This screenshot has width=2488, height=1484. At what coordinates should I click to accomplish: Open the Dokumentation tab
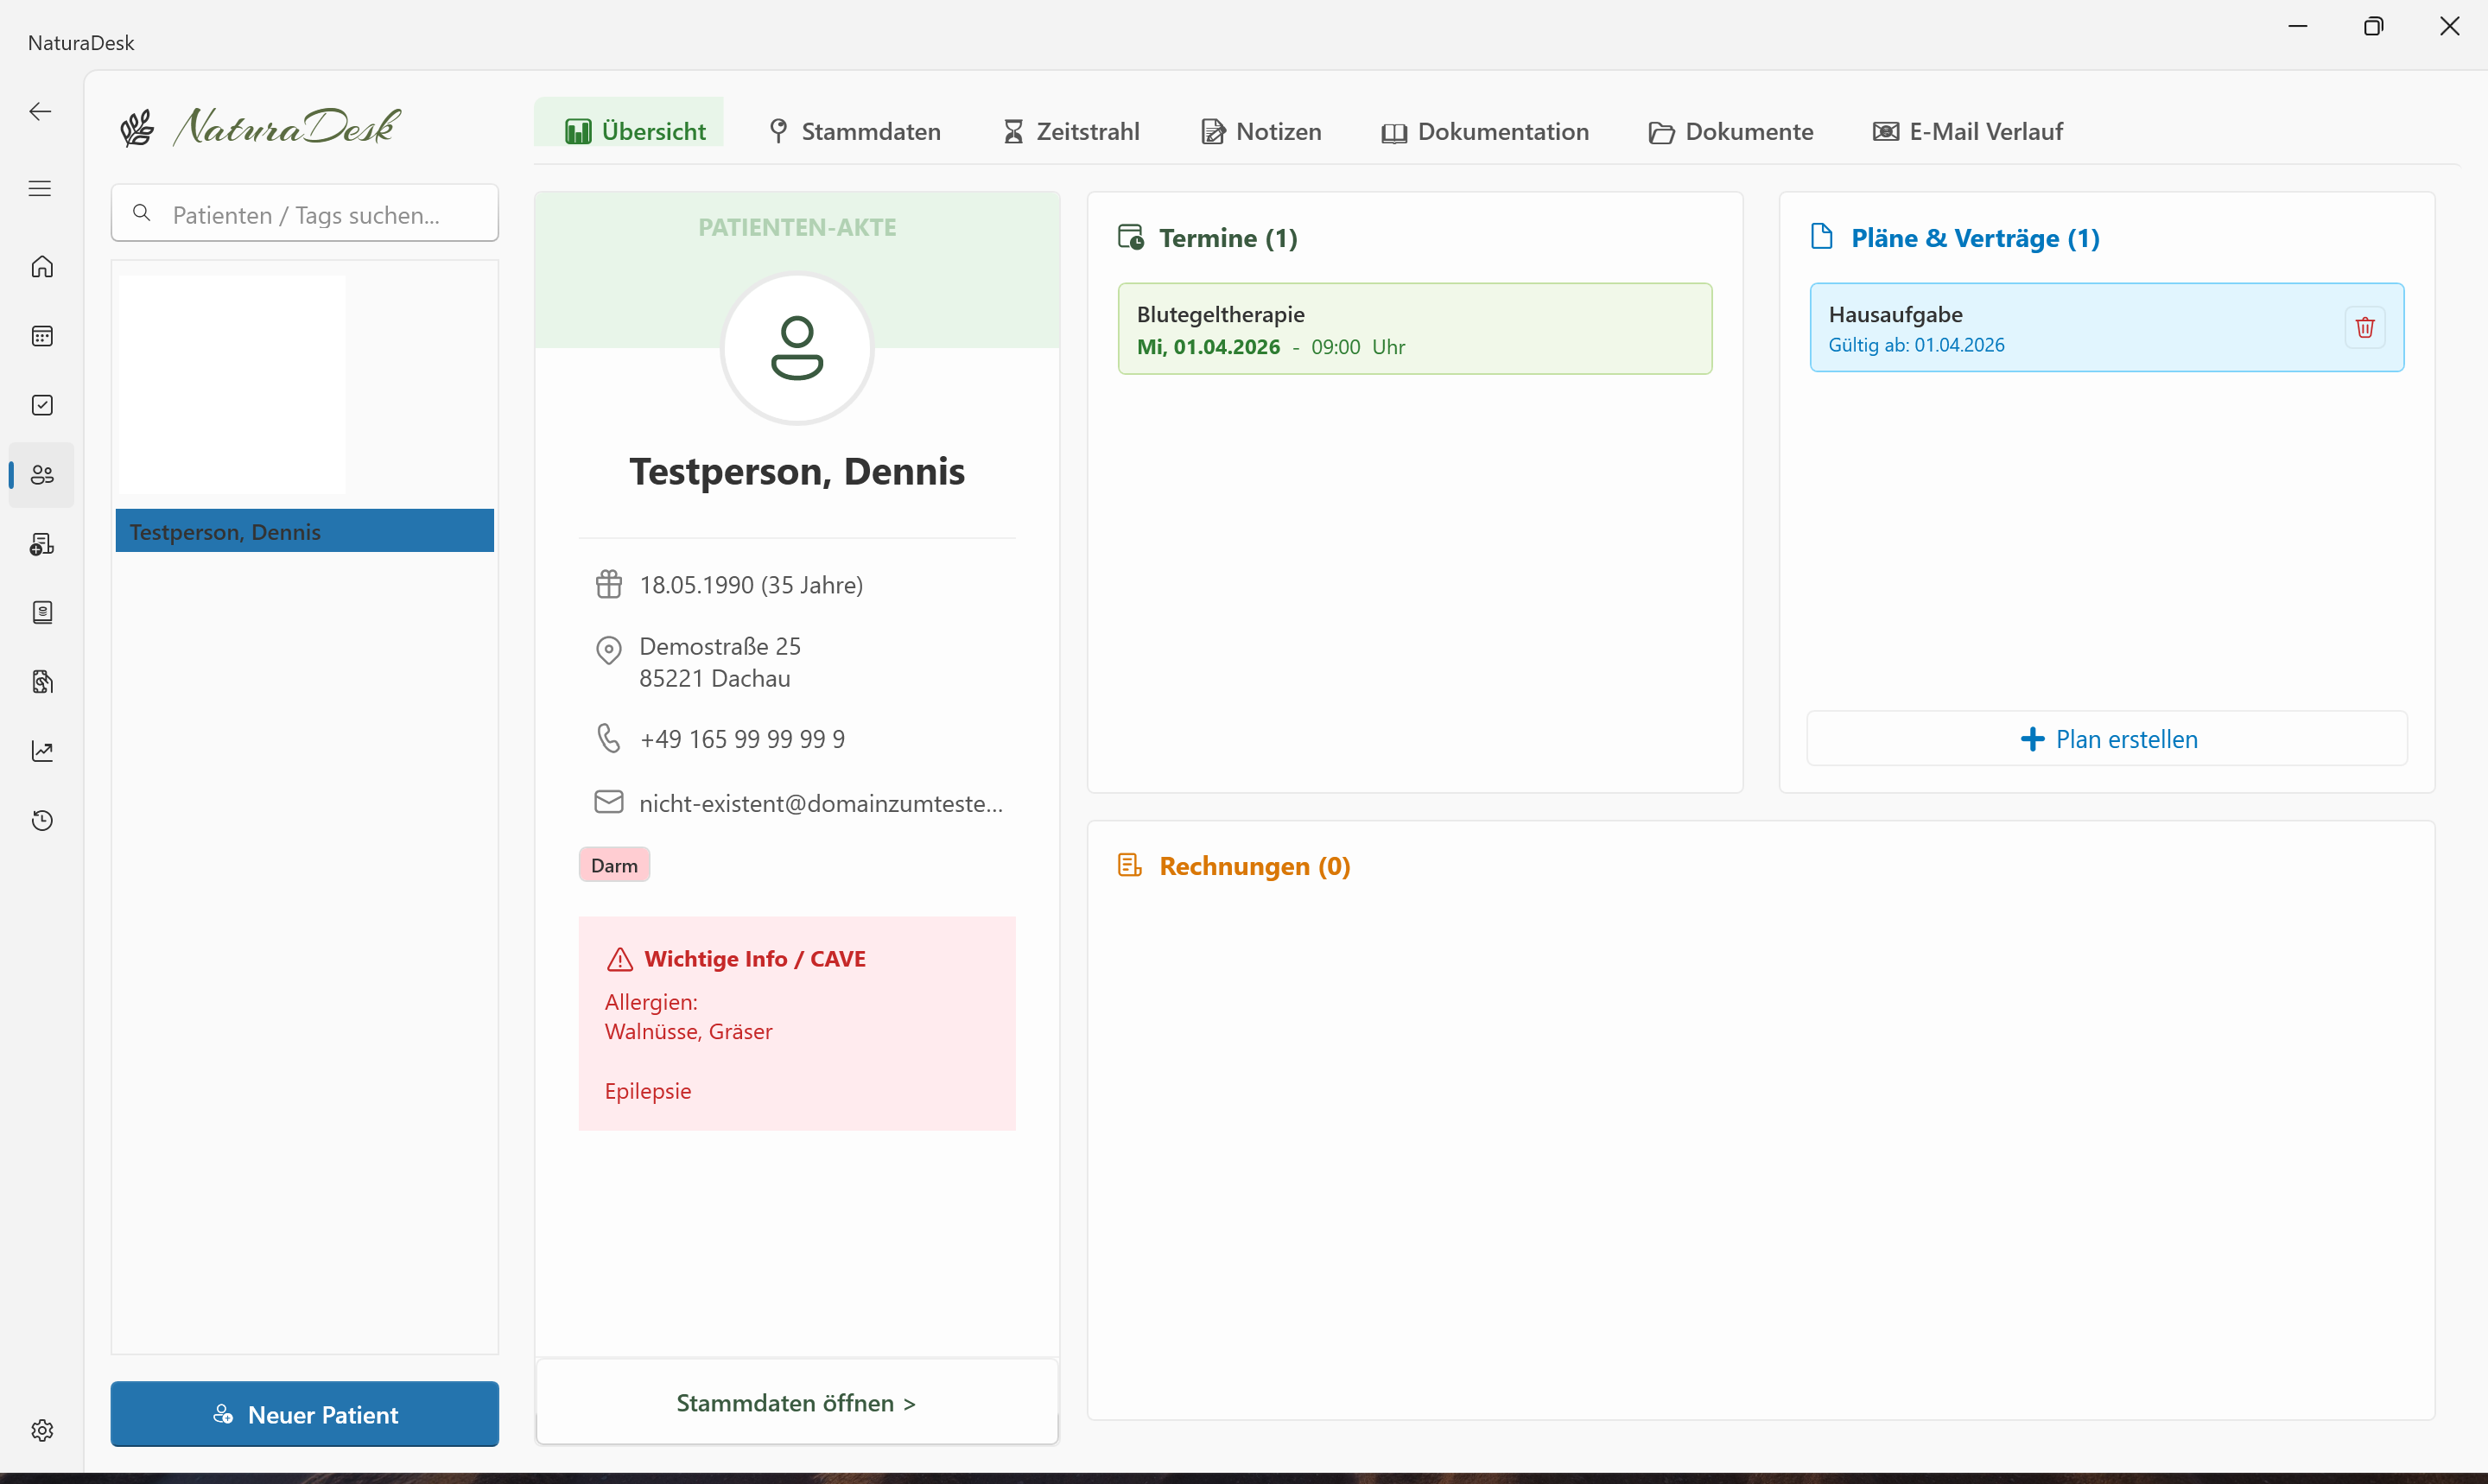pyautogui.click(x=1485, y=131)
